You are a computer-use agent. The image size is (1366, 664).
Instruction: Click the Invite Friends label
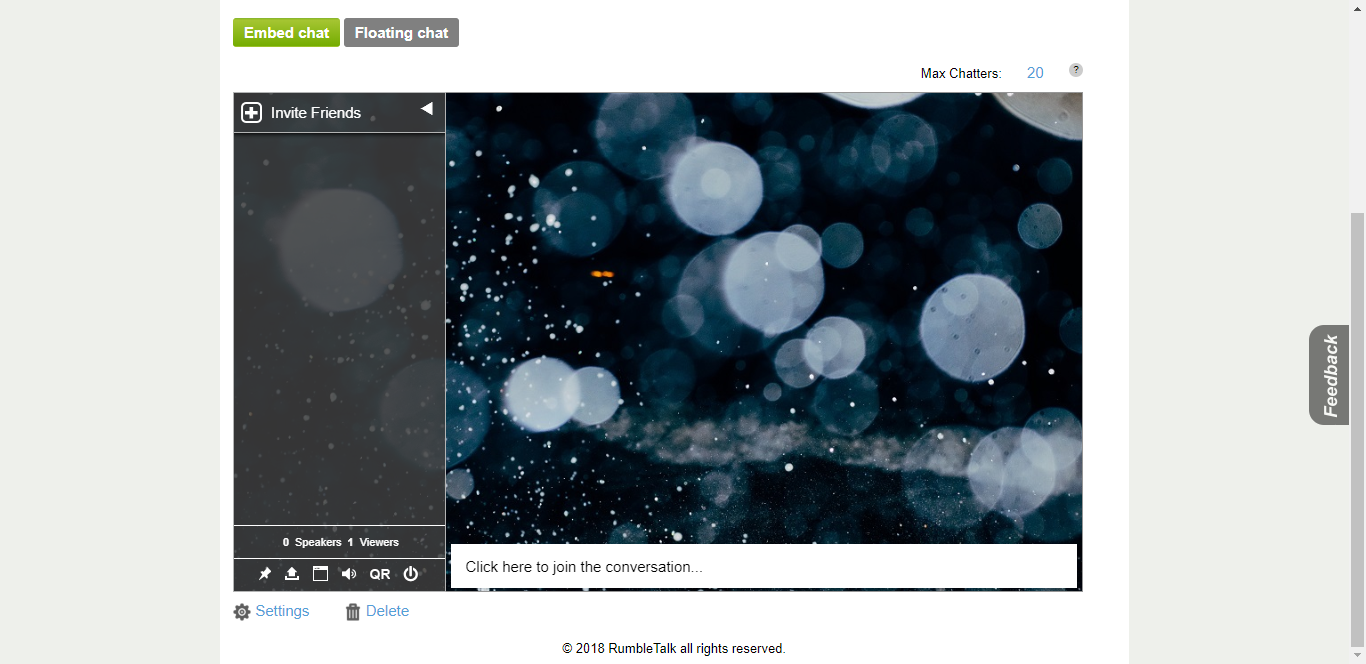click(316, 113)
